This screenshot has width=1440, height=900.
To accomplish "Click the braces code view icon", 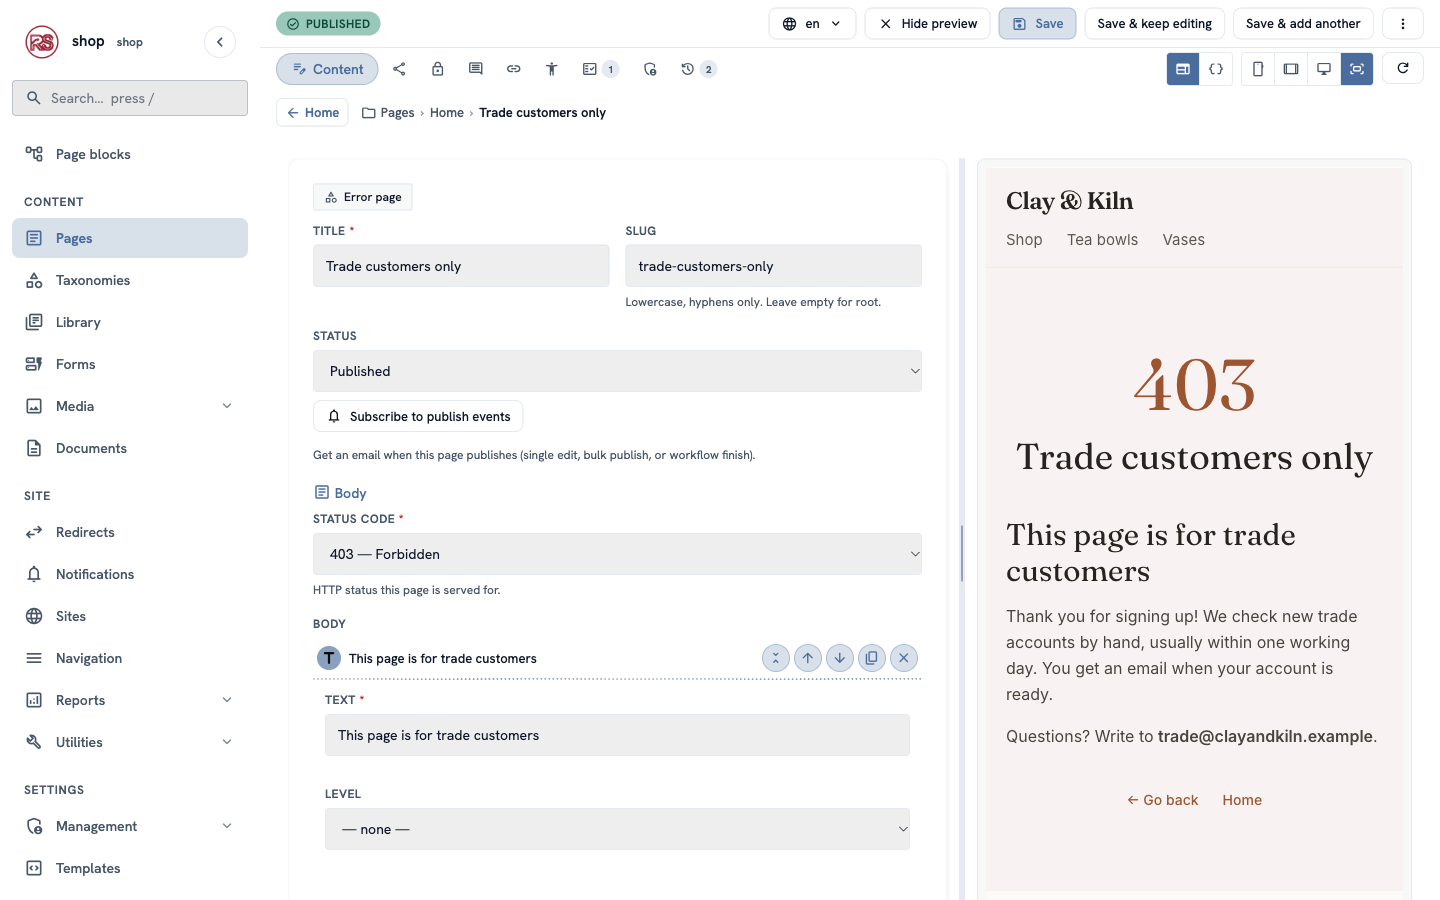I will point(1216,69).
